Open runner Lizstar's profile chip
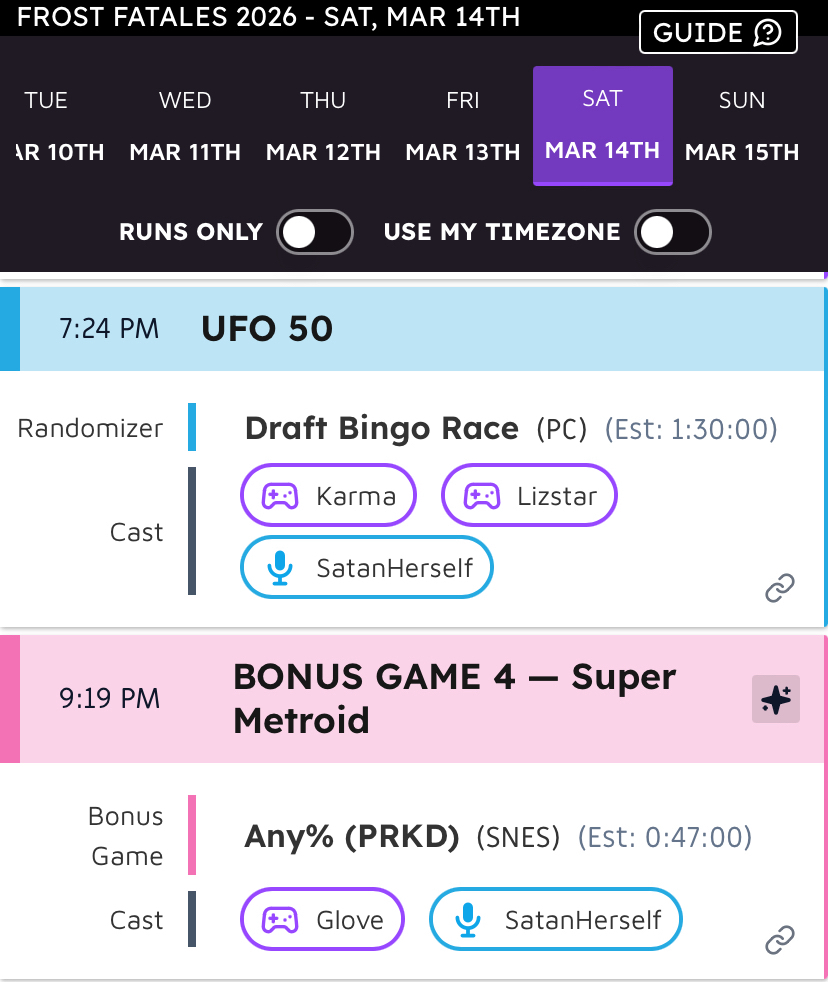 coord(530,496)
